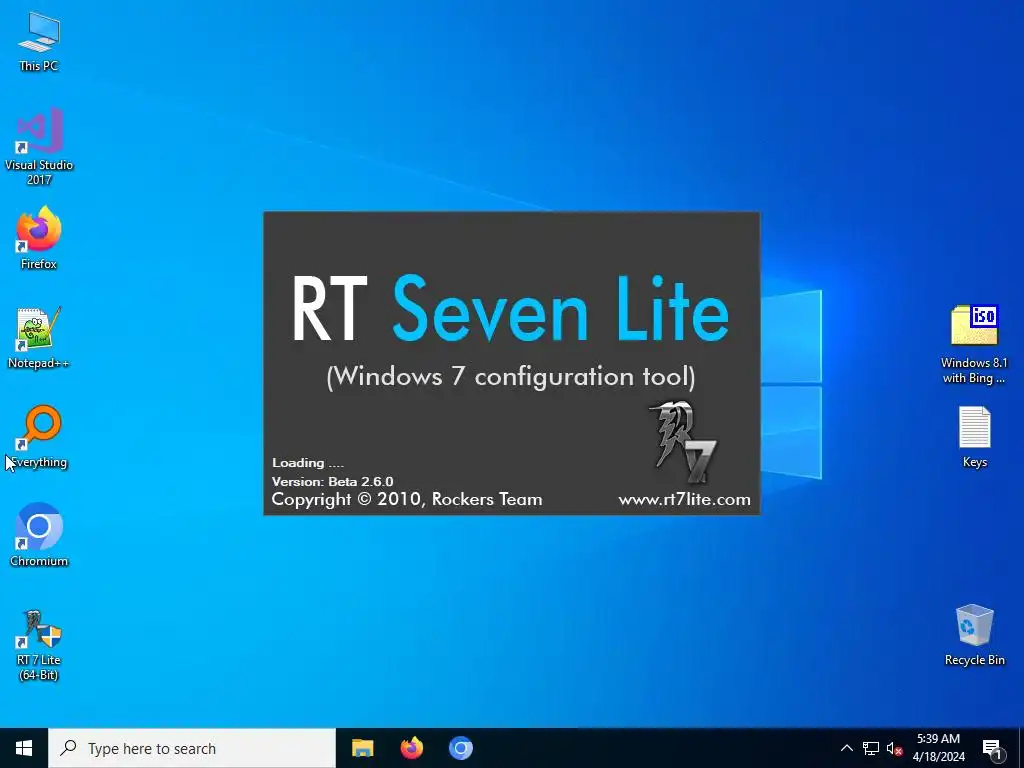This screenshot has height=768, width=1024.
Task: Select the RT 7 Lite (64-Bit) shortcut
Action: tap(39, 646)
